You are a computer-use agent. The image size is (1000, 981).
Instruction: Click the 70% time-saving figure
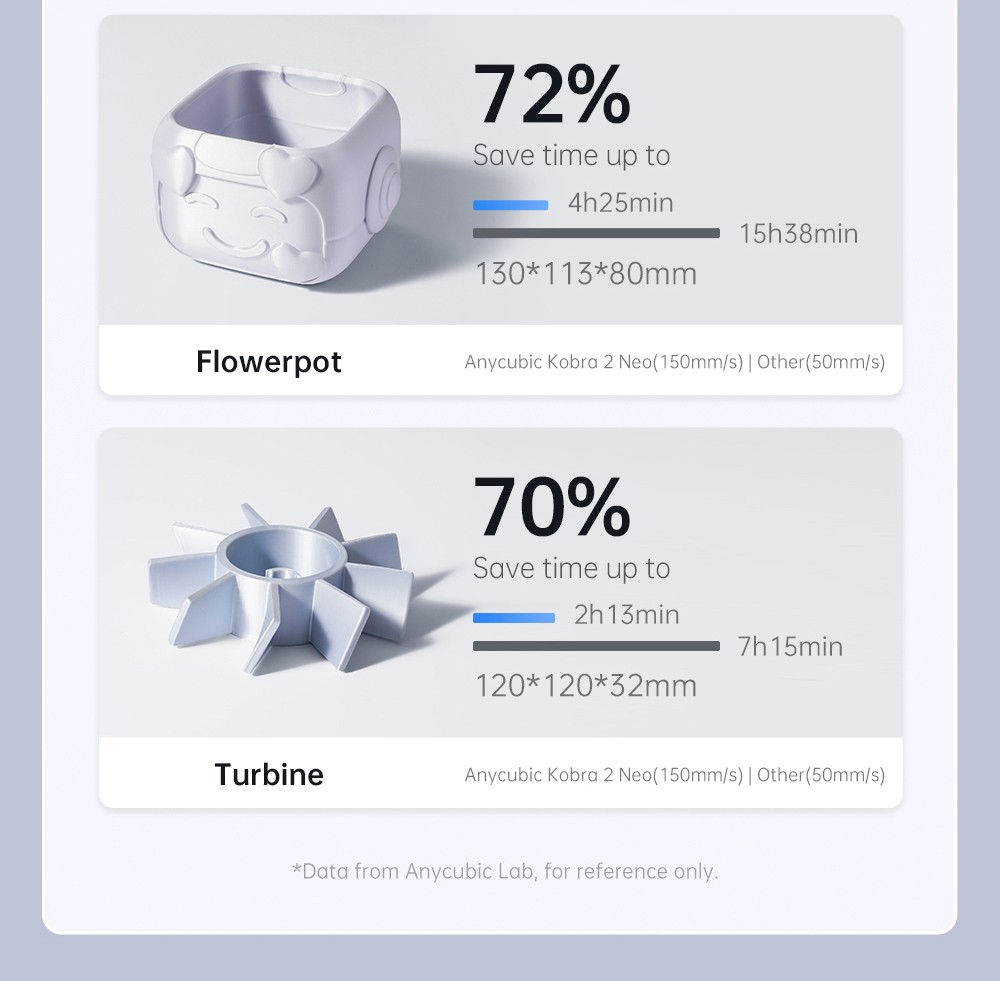tap(551, 508)
